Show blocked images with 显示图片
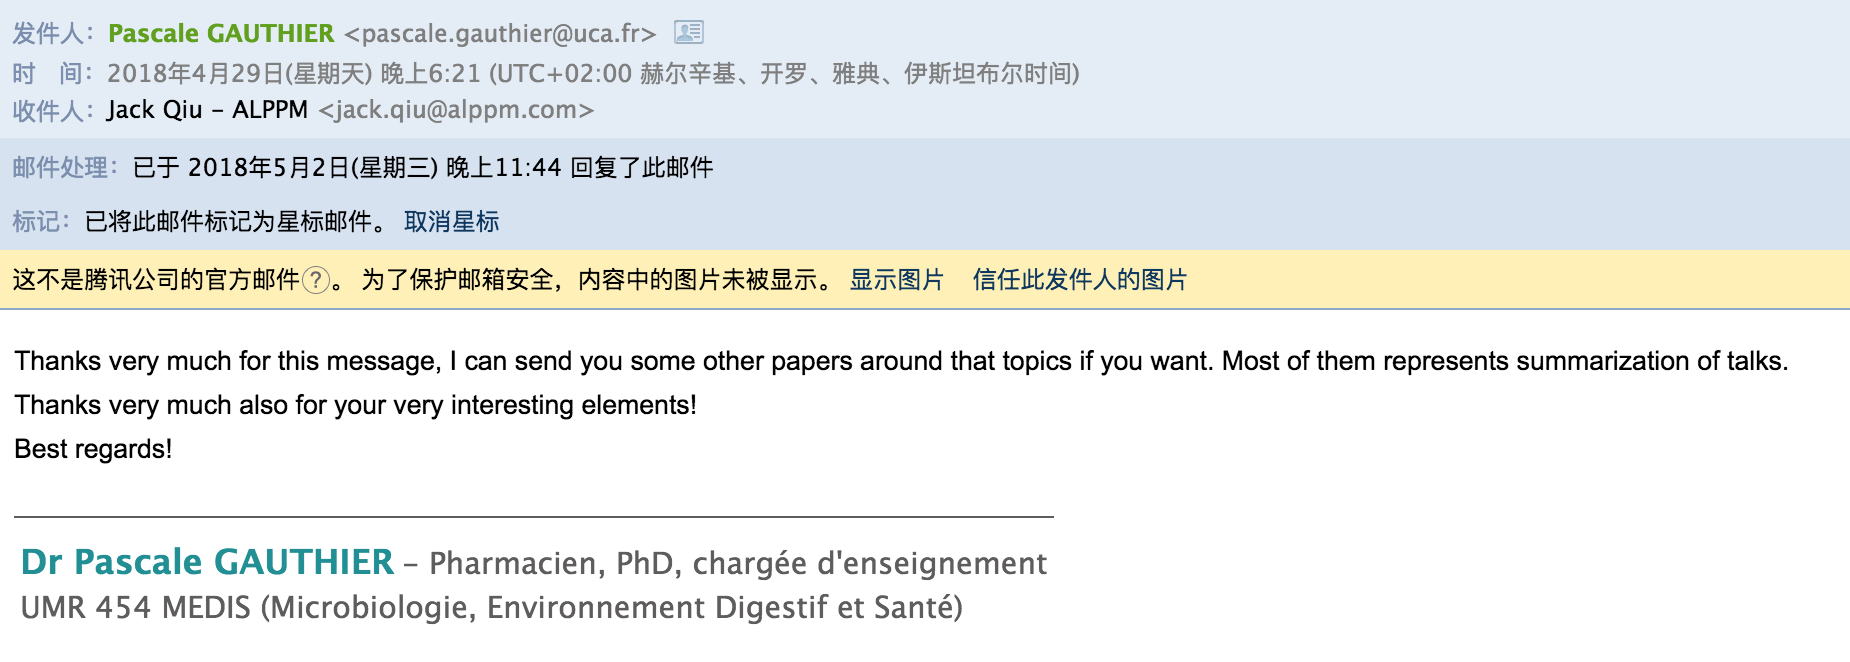Viewport: 1850px width, 662px height. (896, 280)
